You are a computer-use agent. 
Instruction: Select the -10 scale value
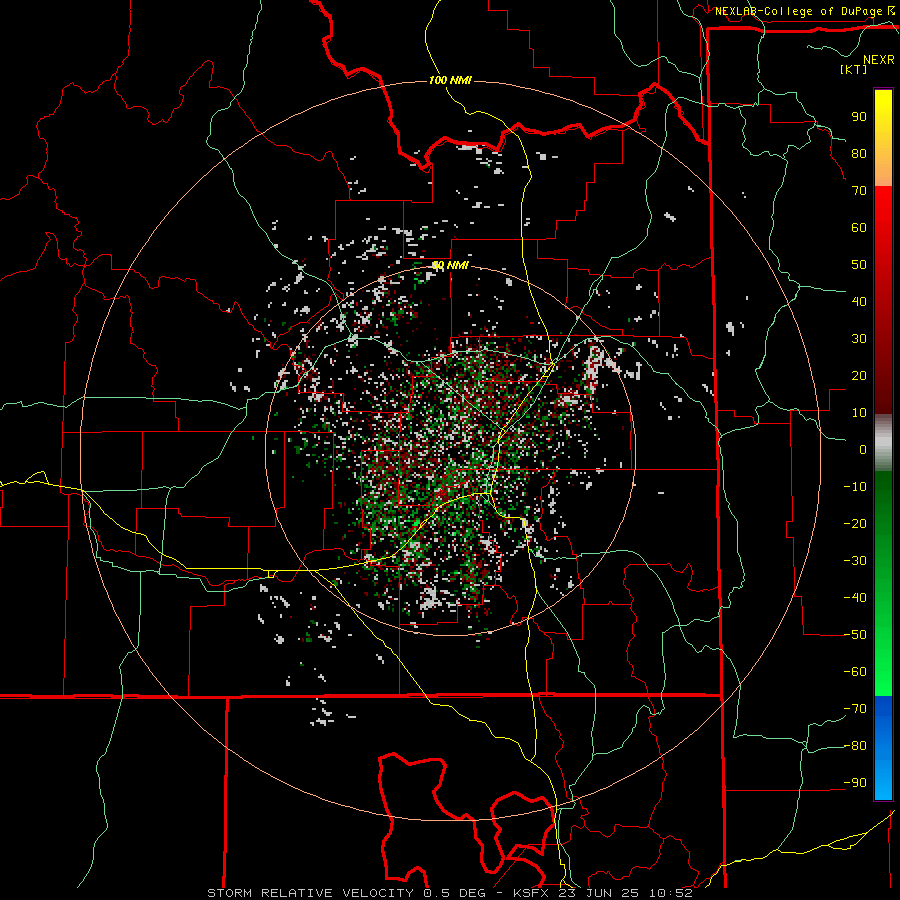pyautogui.click(x=855, y=487)
